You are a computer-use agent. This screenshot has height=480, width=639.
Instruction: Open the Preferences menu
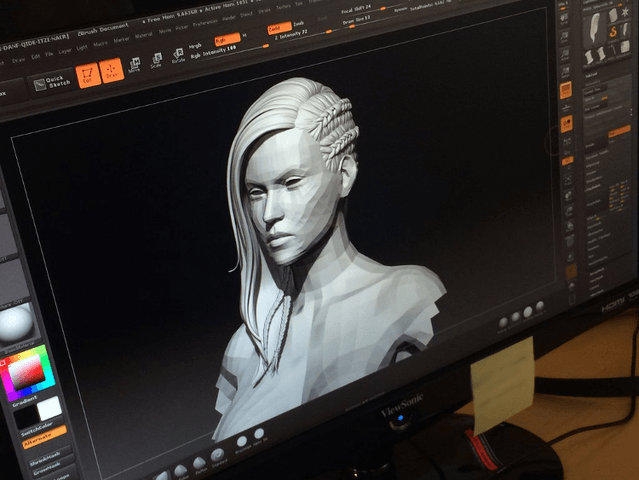[205, 24]
